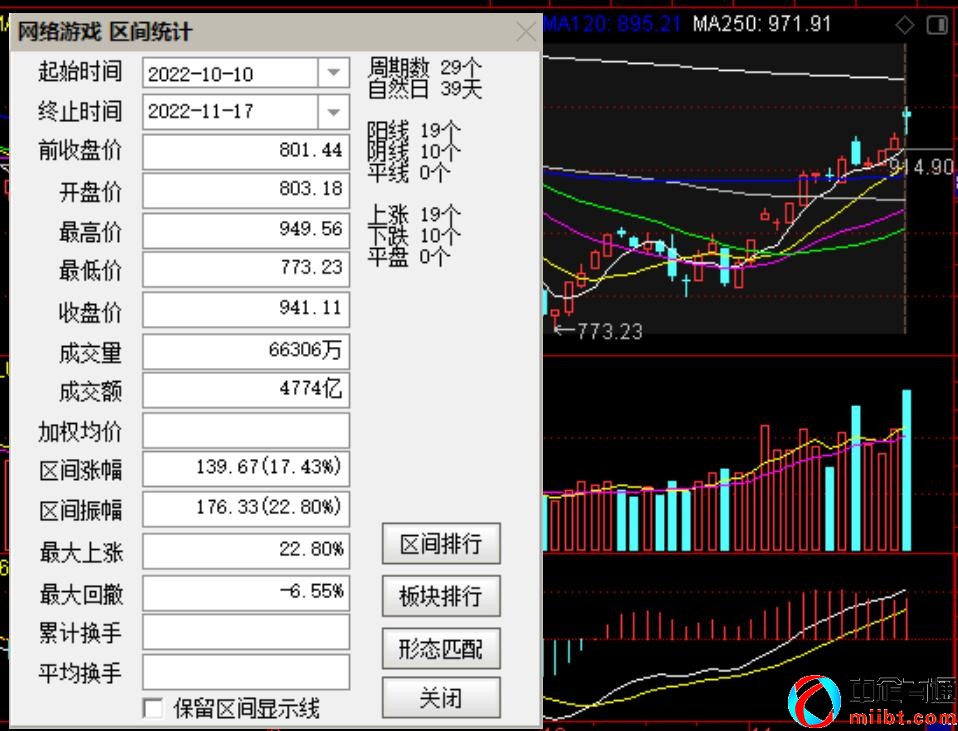Click inside the 平均换手 field

click(x=245, y=672)
